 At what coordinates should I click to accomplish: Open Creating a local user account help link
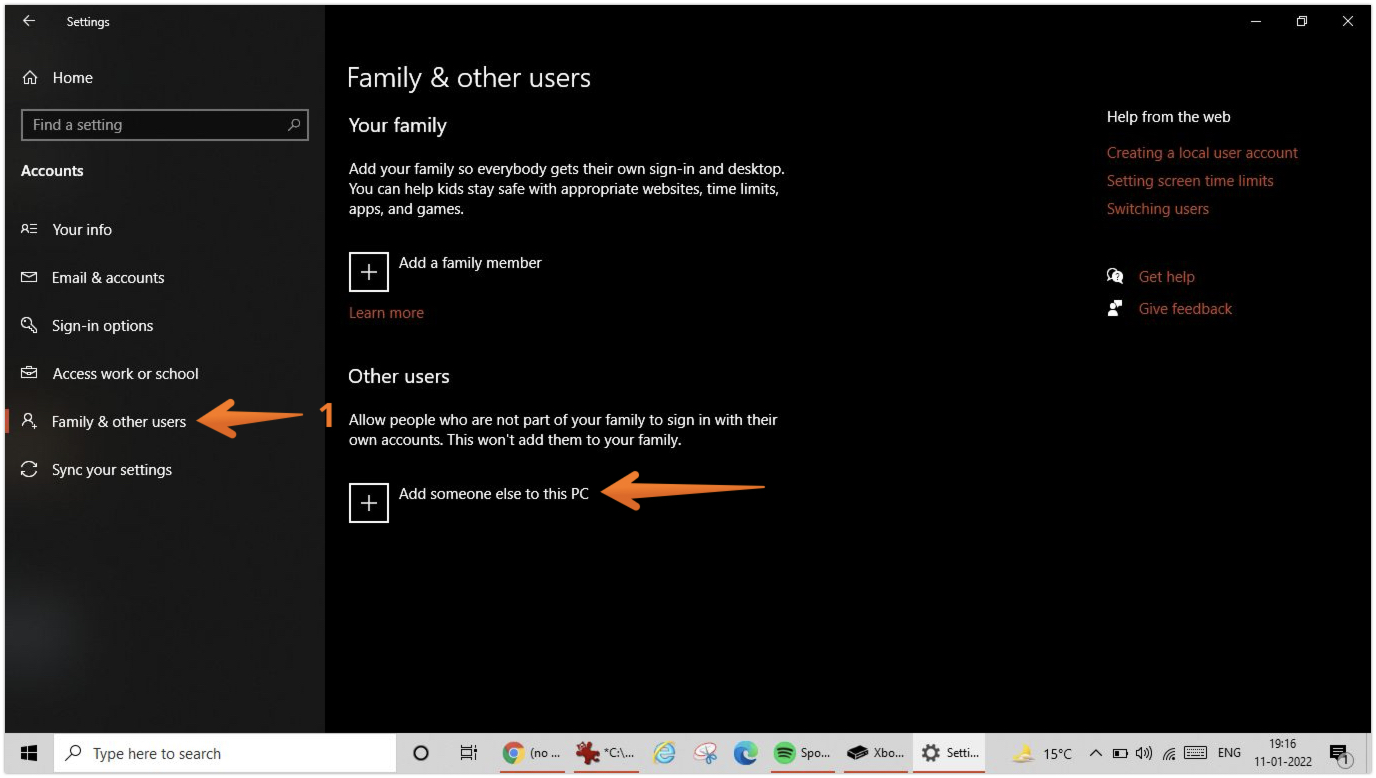(1202, 153)
